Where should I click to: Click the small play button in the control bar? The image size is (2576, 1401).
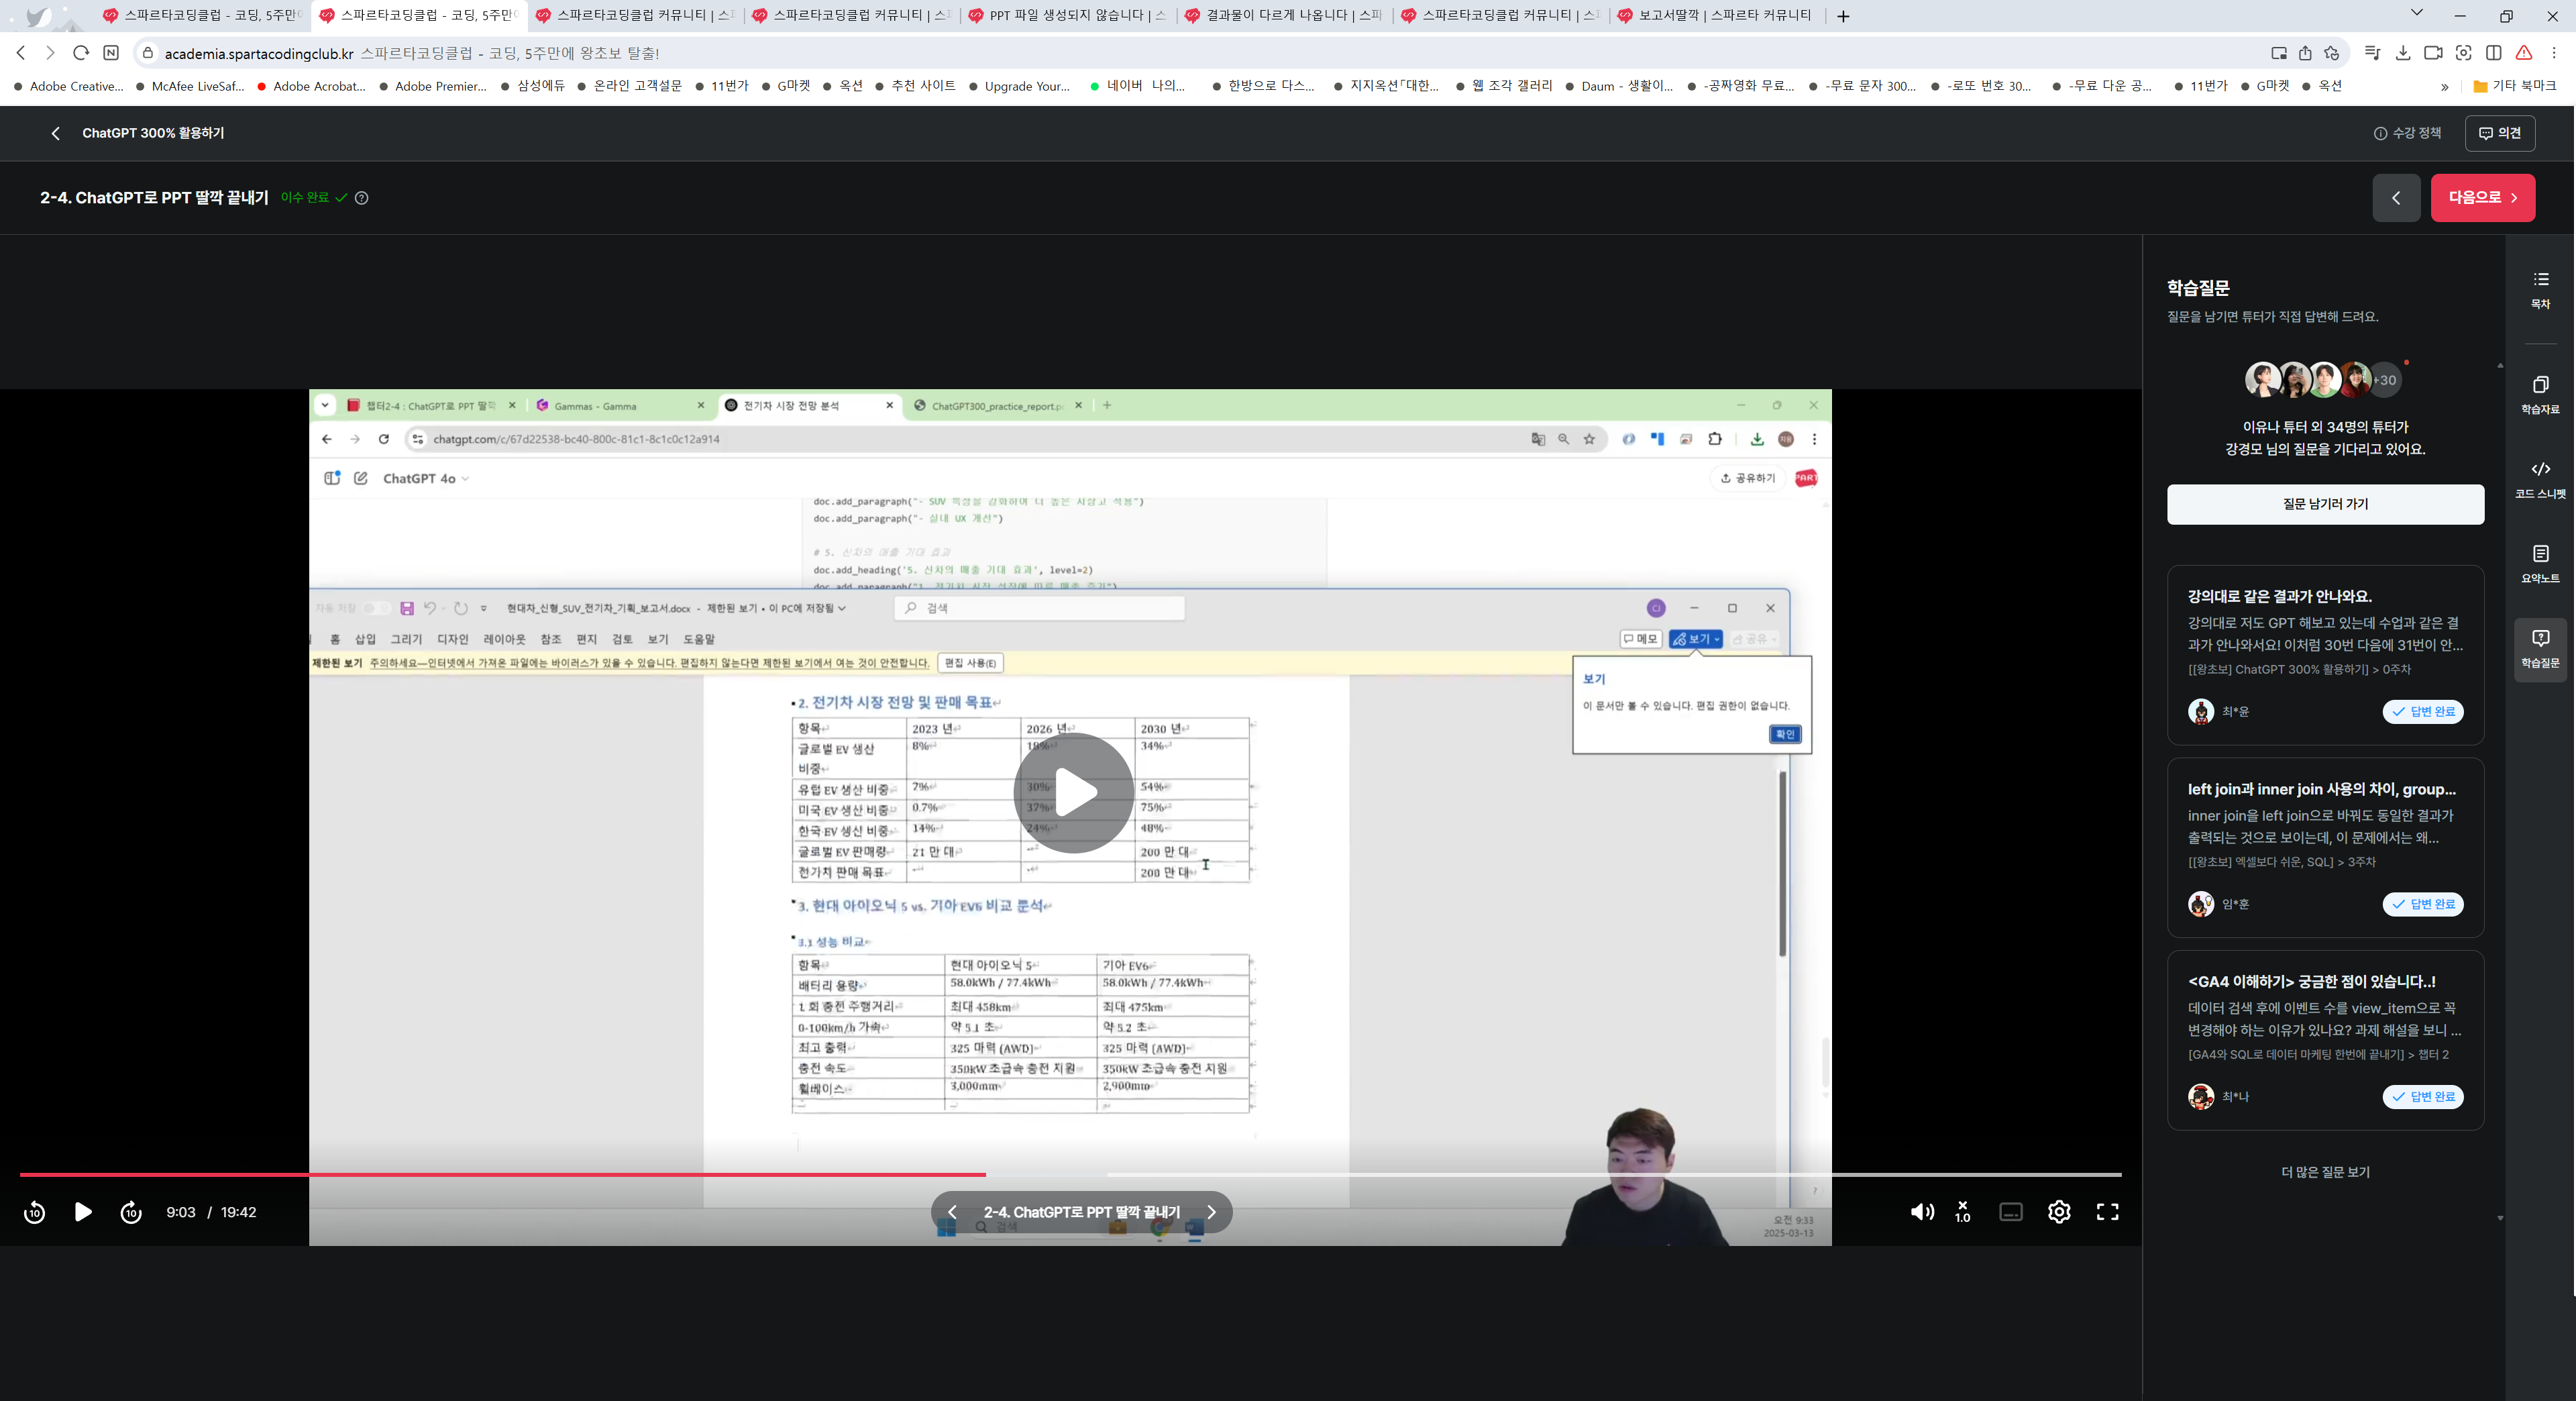tap(83, 1212)
